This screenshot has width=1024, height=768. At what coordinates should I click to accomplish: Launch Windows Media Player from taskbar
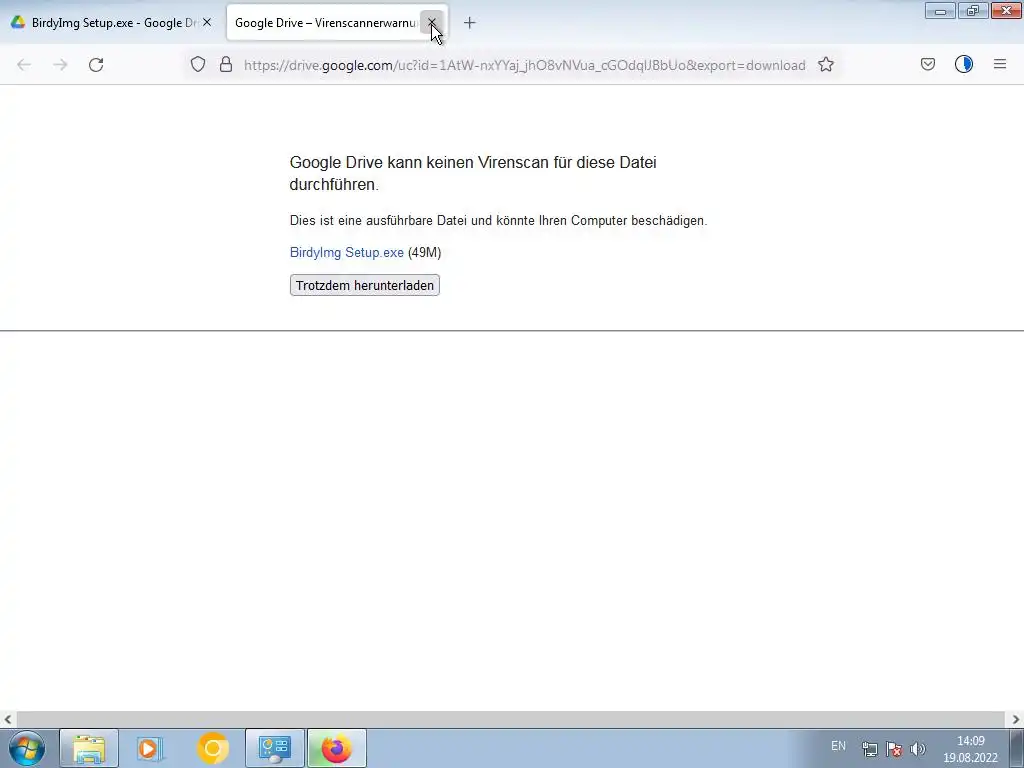[150, 748]
